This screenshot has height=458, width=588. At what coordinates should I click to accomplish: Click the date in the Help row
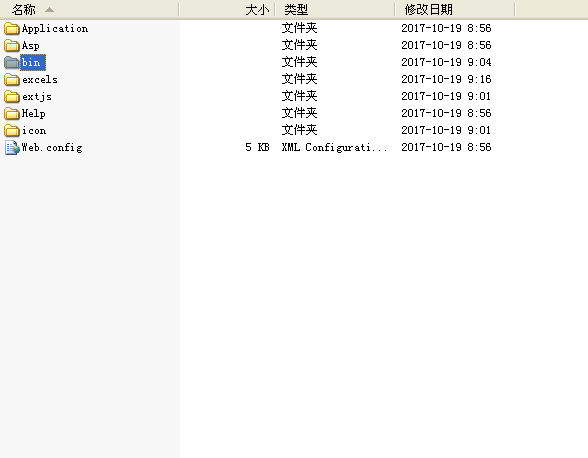[446, 113]
